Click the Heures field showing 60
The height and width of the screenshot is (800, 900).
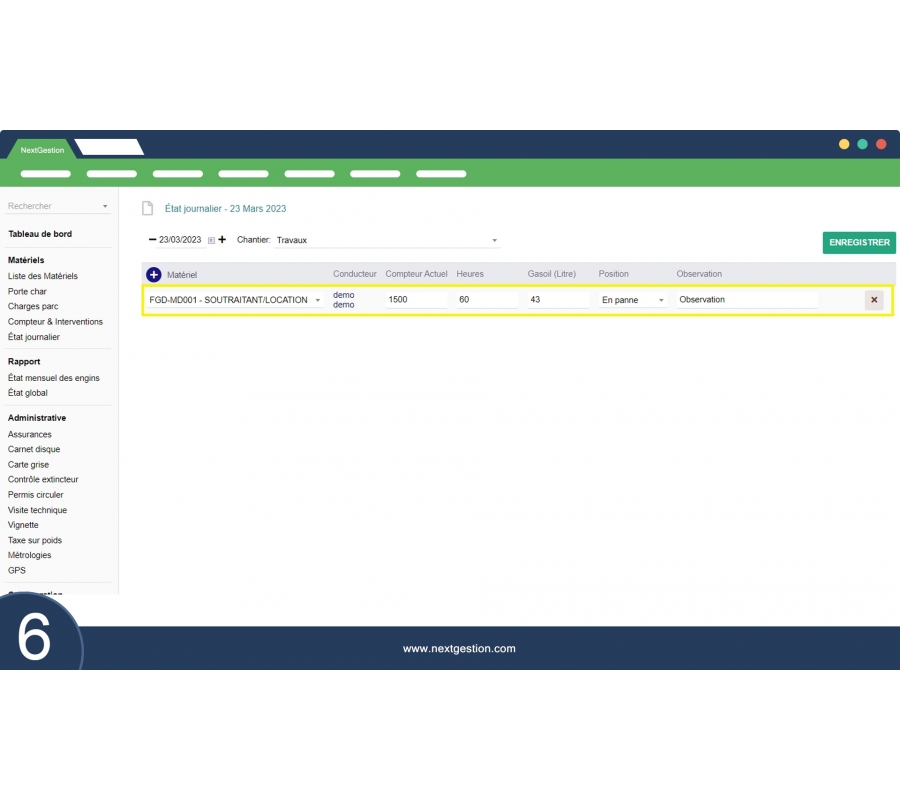(487, 300)
